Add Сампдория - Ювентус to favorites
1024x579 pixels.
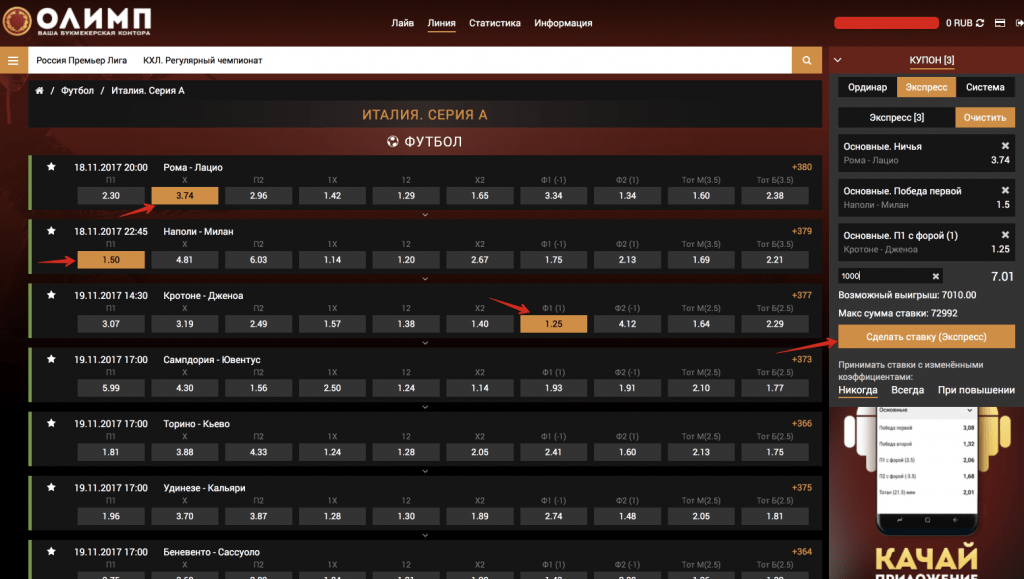51,359
